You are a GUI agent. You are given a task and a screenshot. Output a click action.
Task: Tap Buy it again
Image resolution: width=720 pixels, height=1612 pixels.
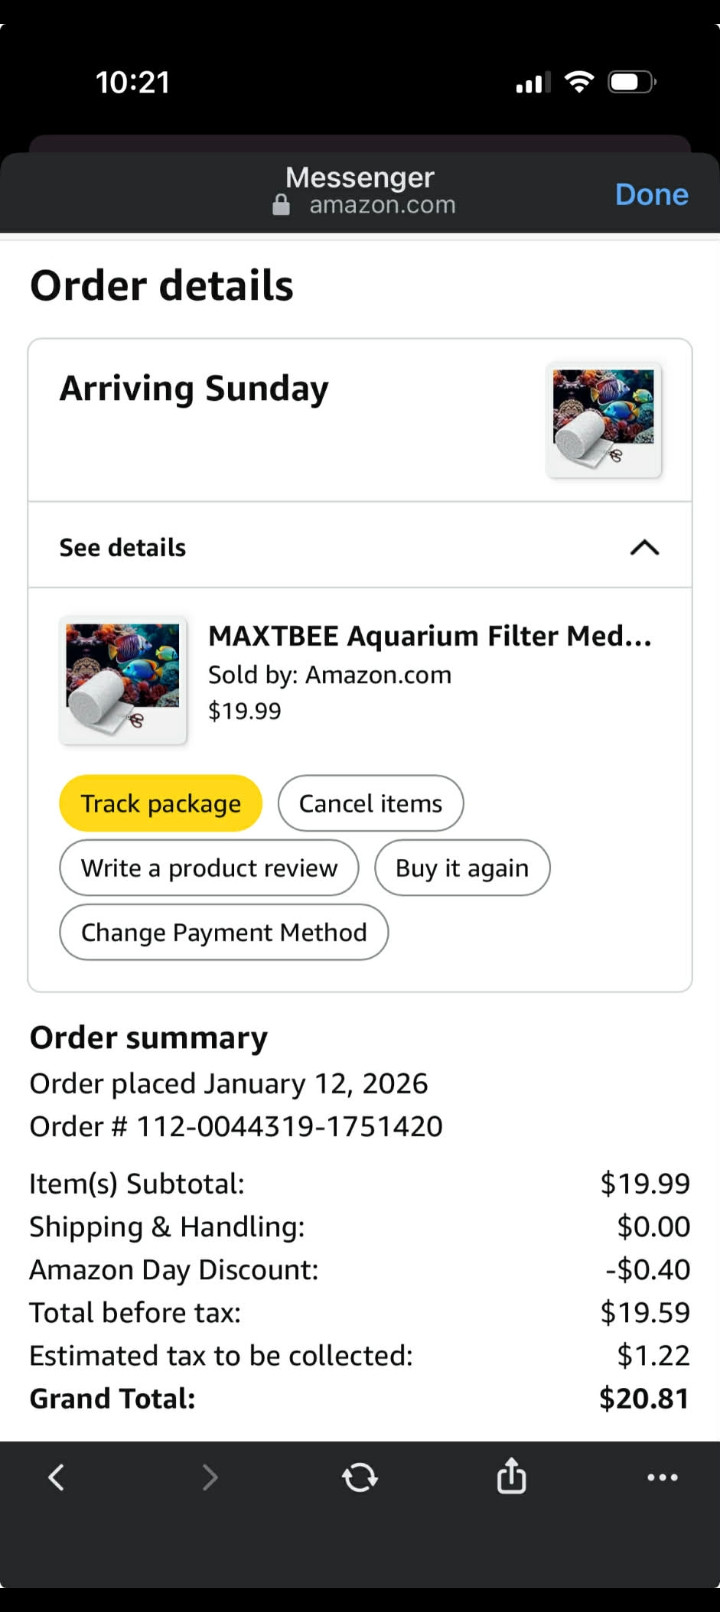coord(462,868)
